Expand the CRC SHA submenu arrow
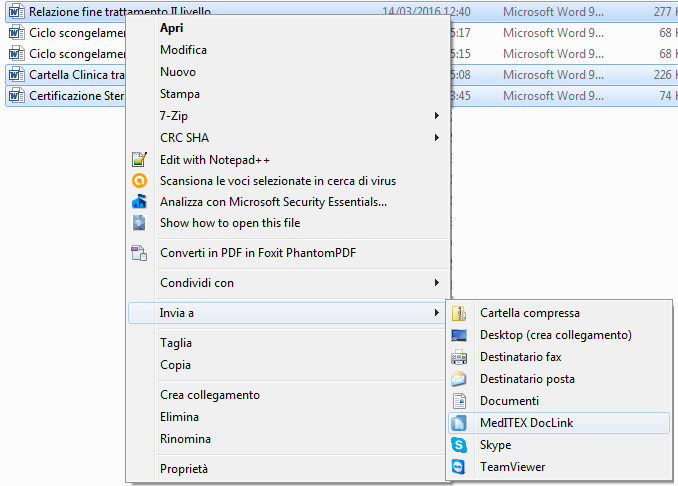 (437, 137)
